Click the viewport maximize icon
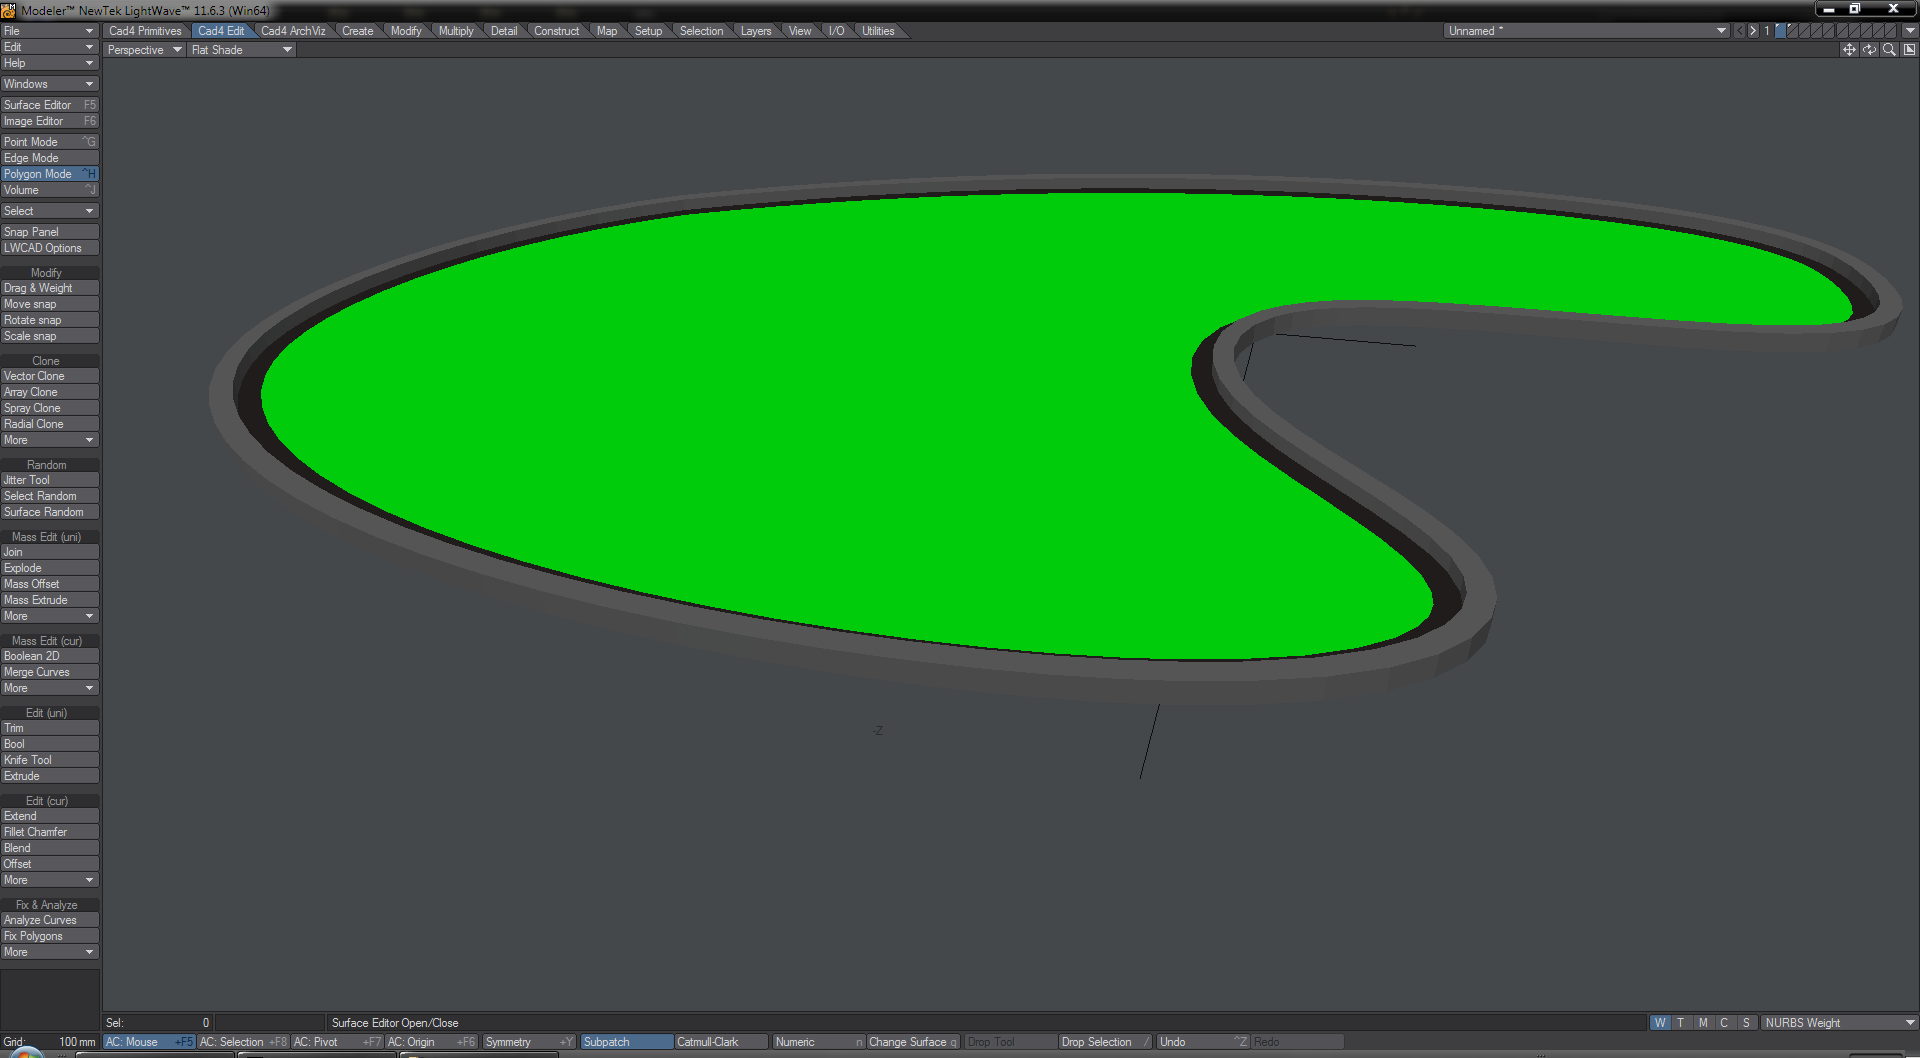Screen dimensions: 1920x1058 1909,50
